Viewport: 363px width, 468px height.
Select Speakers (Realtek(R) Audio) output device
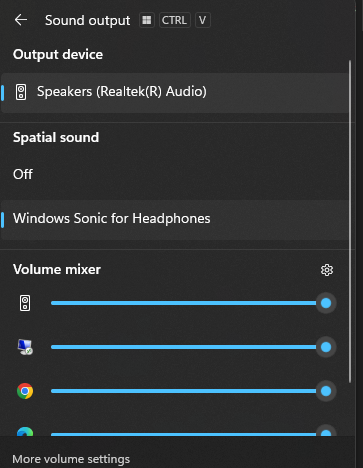pyautogui.click(x=174, y=93)
